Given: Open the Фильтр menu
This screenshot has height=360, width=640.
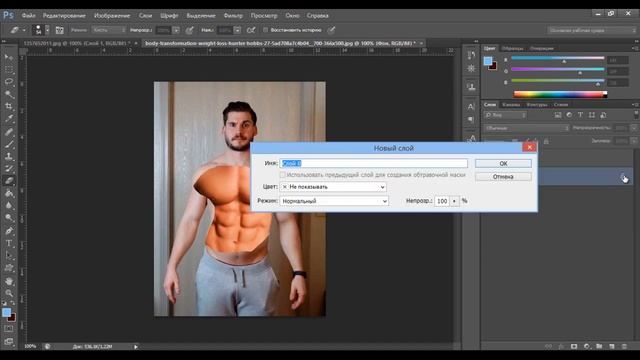Looking at the screenshot, I should (x=233, y=16).
